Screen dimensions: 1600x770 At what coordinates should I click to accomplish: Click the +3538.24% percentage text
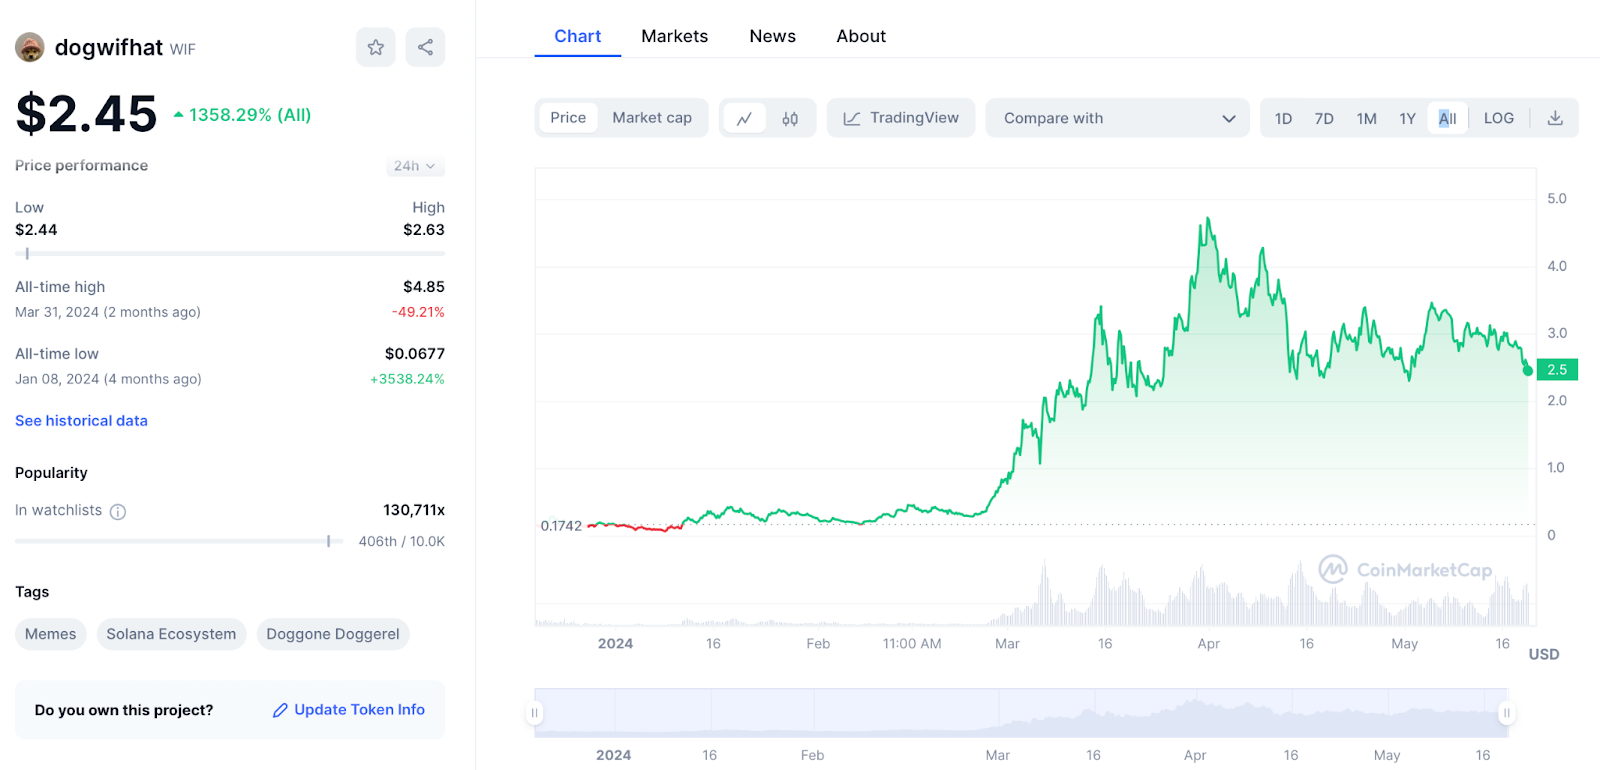tap(407, 379)
